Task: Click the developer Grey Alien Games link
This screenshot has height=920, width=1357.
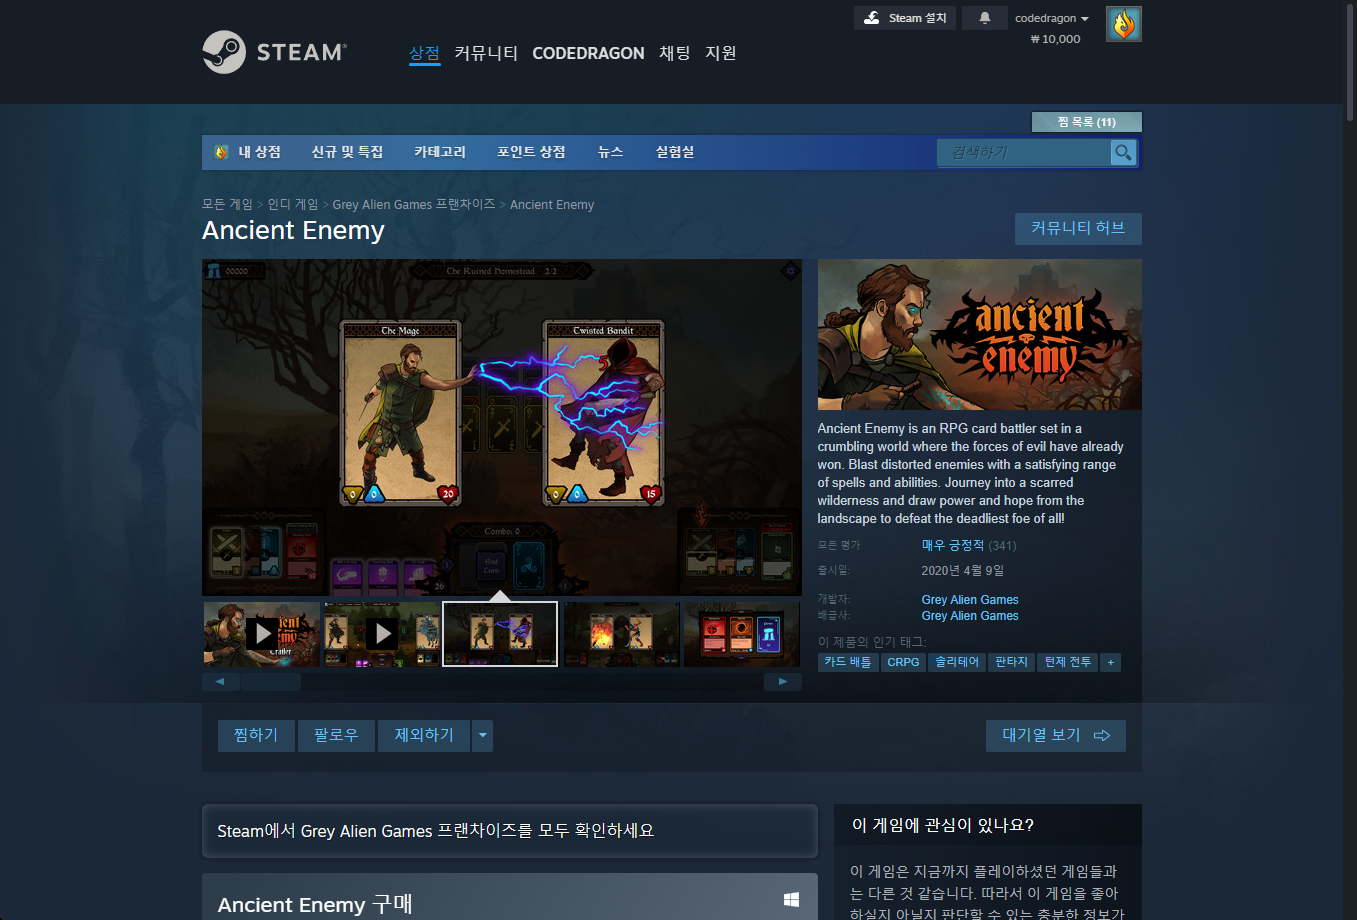Action: click(970, 600)
